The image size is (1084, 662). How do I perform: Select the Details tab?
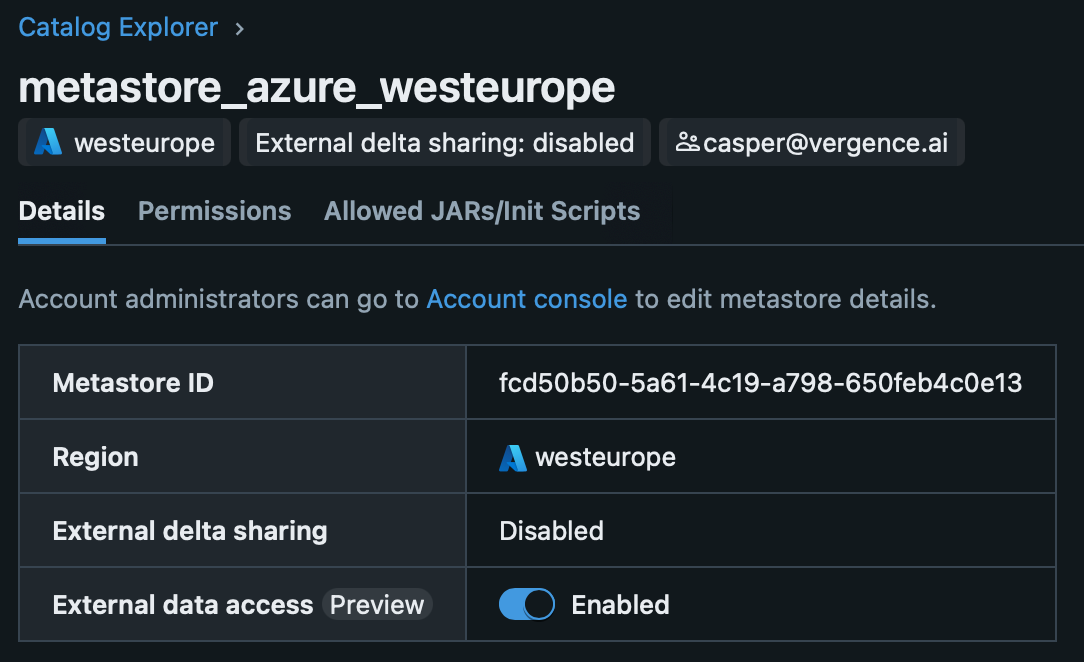pos(62,211)
